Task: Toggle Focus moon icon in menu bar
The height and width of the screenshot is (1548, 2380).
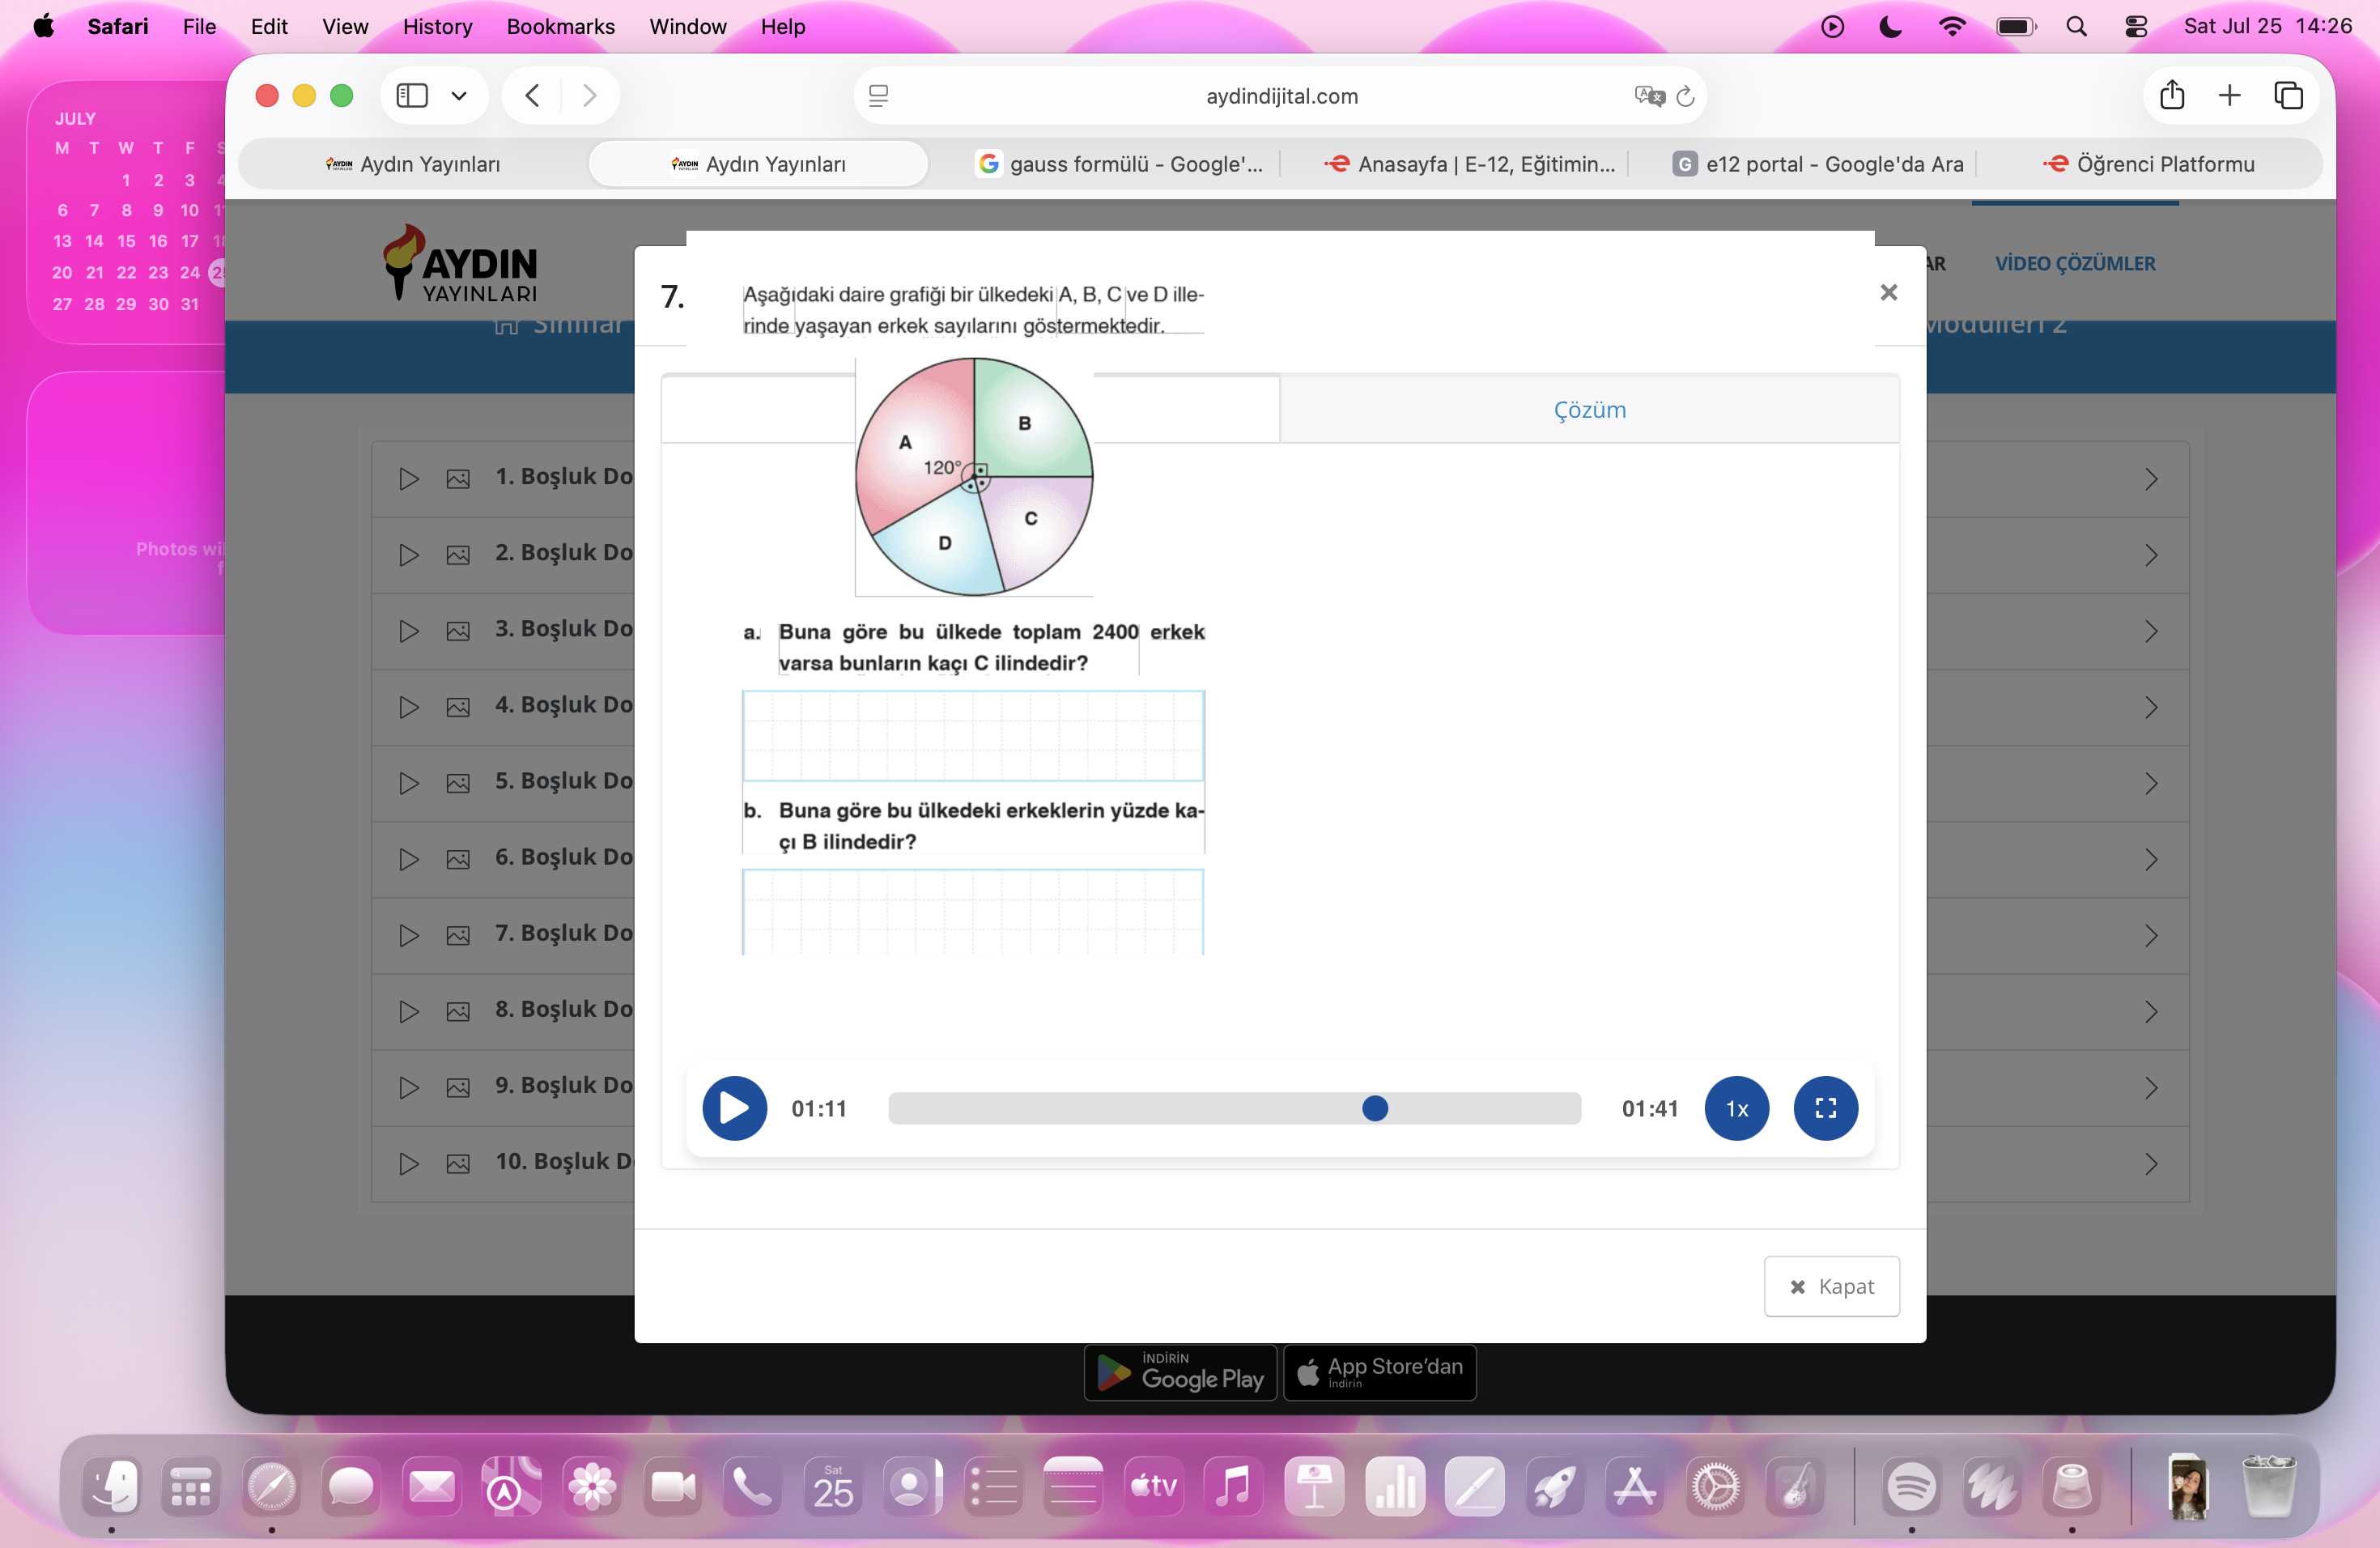Action: (1890, 26)
